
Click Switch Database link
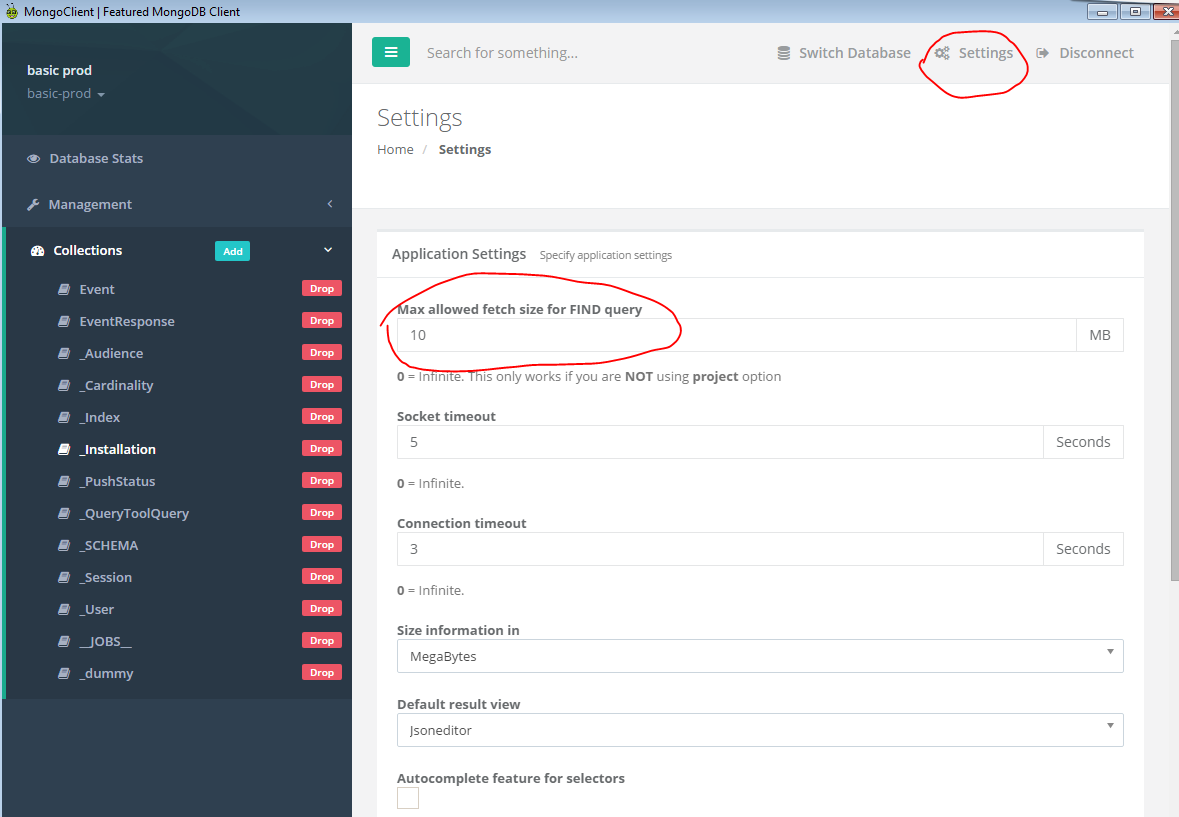[x=844, y=53]
